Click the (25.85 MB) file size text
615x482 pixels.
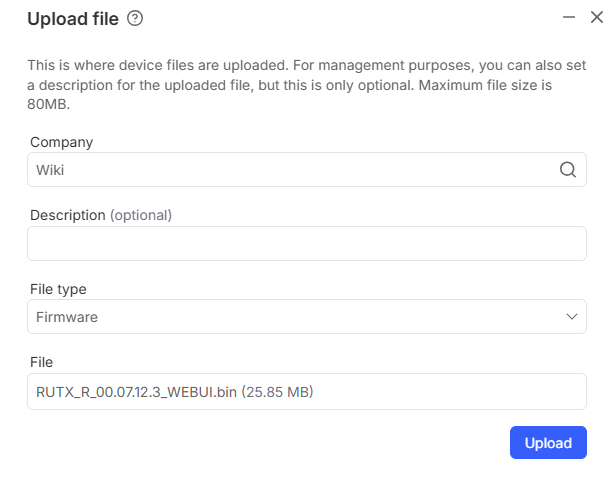278,391
